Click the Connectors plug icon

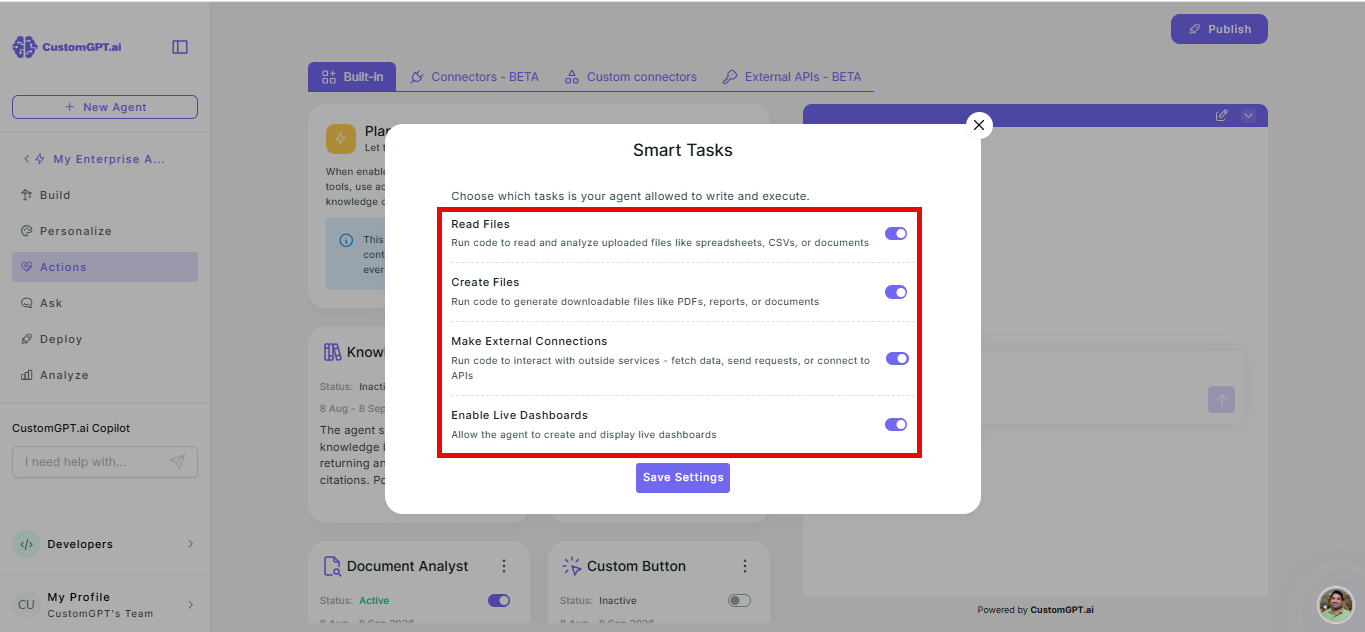[x=418, y=77]
